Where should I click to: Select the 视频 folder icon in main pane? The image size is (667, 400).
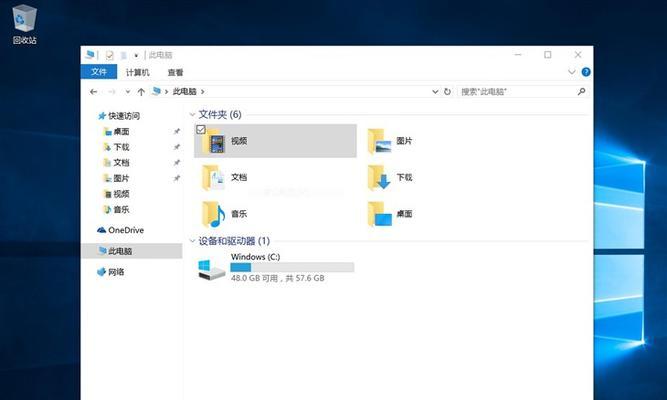click(214, 142)
